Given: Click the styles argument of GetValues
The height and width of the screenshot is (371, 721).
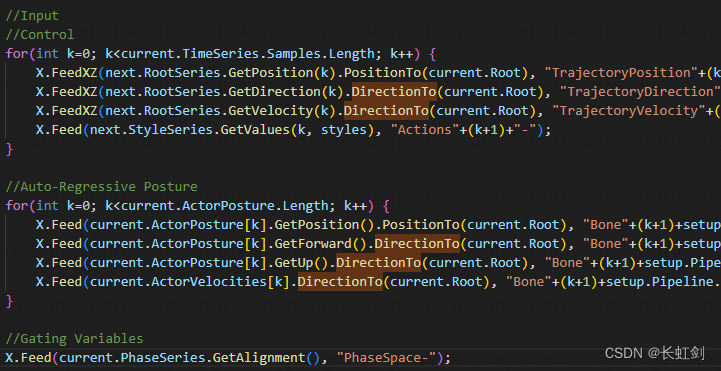Looking at the screenshot, I should coord(344,130).
